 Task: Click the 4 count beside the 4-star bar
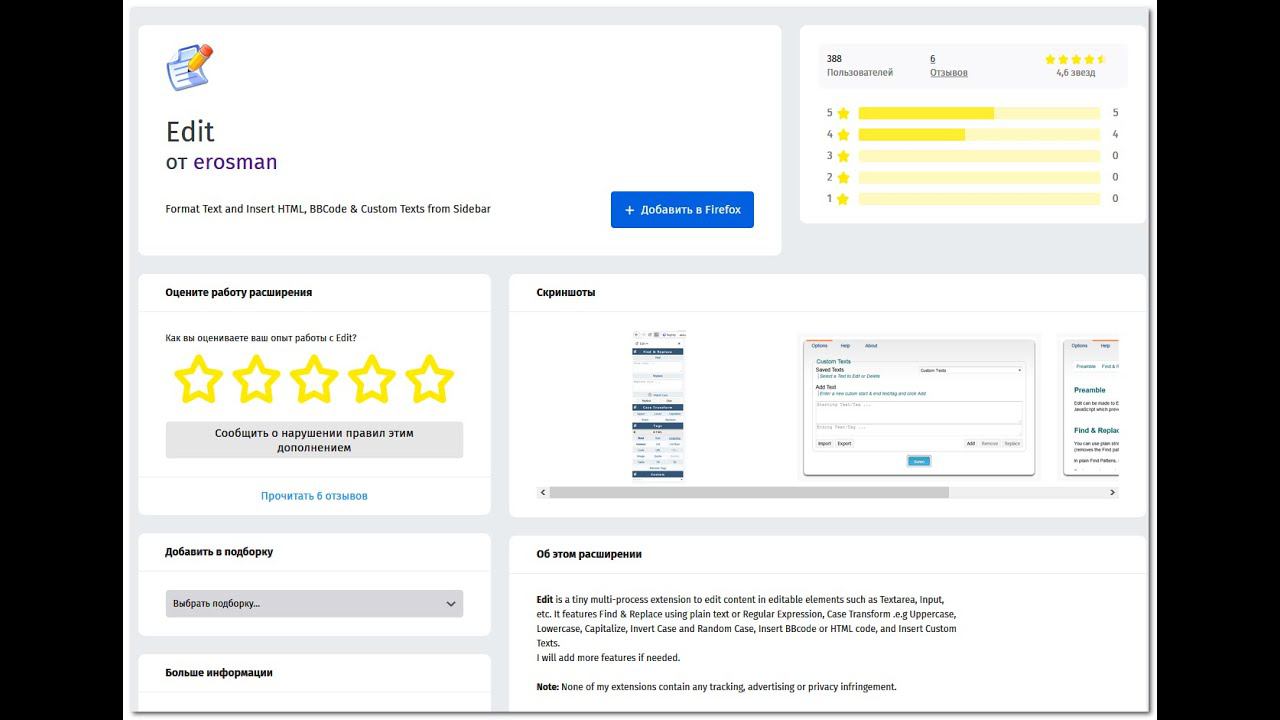pyautogui.click(x=1115, y=134)
